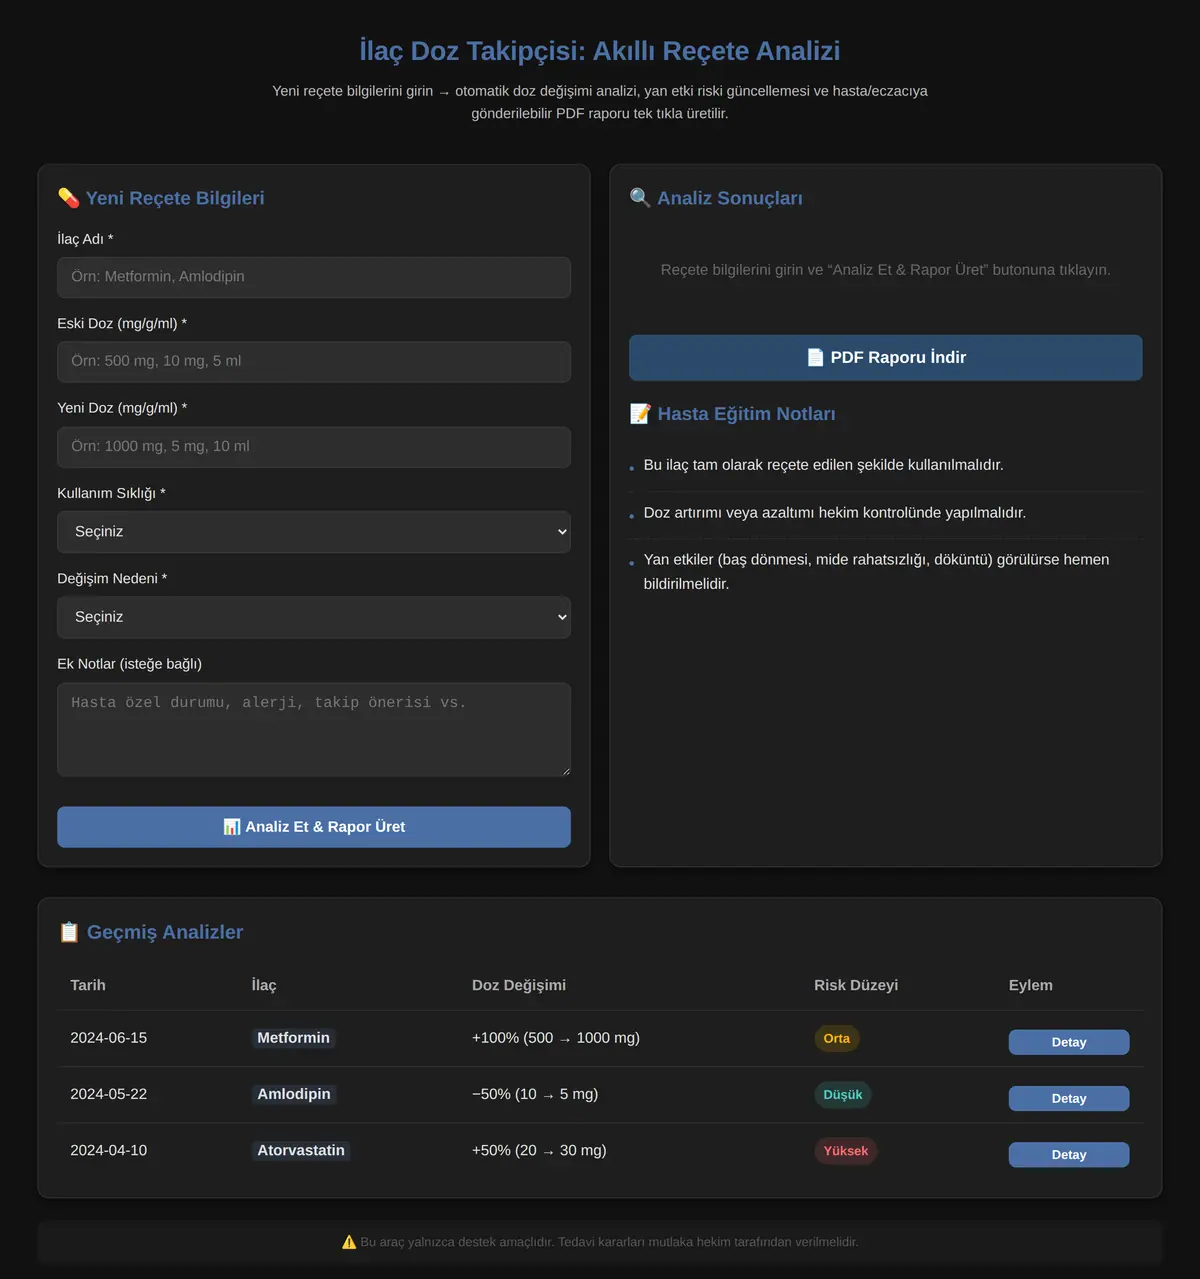Viewport: 1200px width, 1279px height.
Task: Open Detay for the Amlodipin row
Action: (1069, 1098)
